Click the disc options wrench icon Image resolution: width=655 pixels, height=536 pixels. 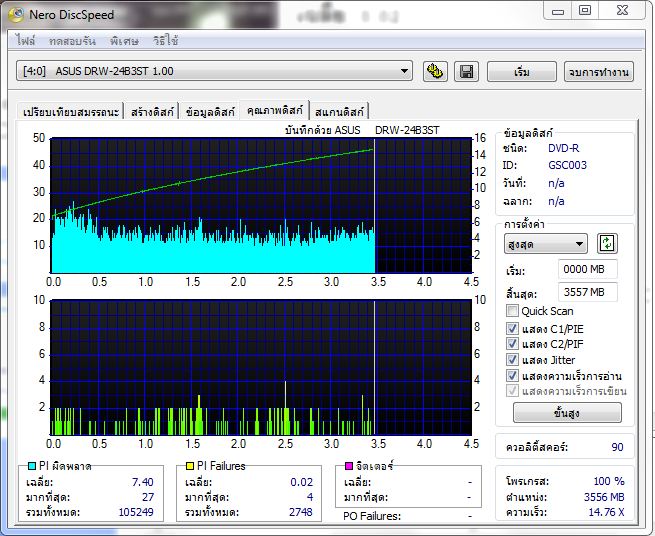tap(435, 71)
